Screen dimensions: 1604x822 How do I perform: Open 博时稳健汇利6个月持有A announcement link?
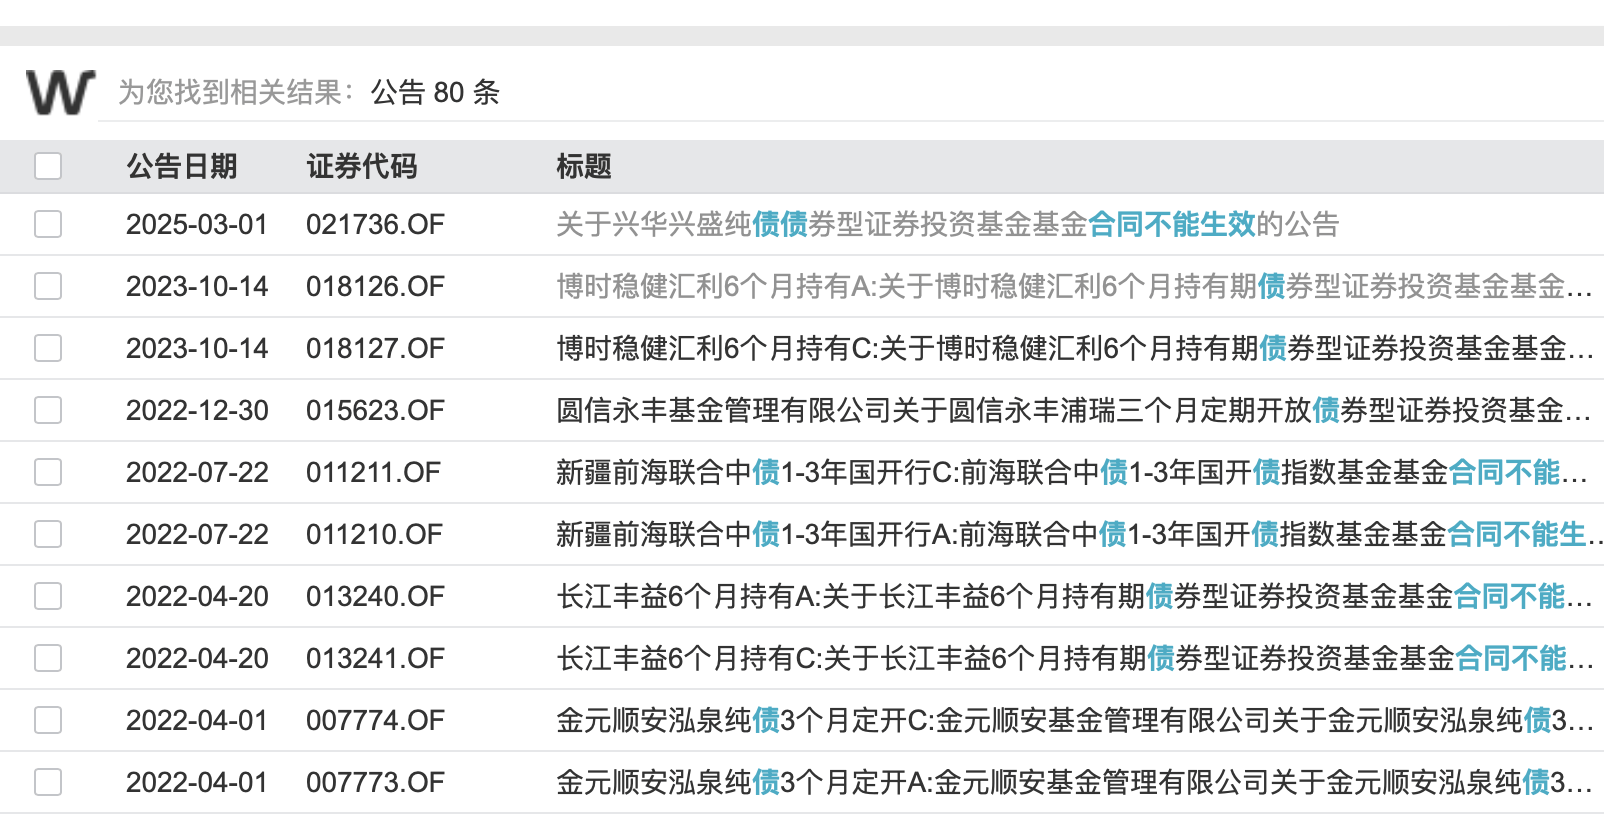(1074, 286)
